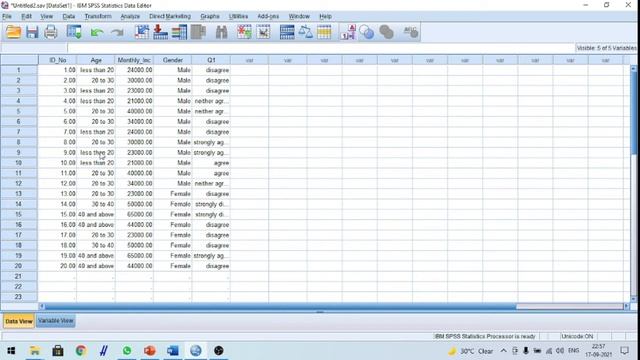The image size is (640, 360).
Task: Select the ID_No column header
Action: click(x=57, y=60)
